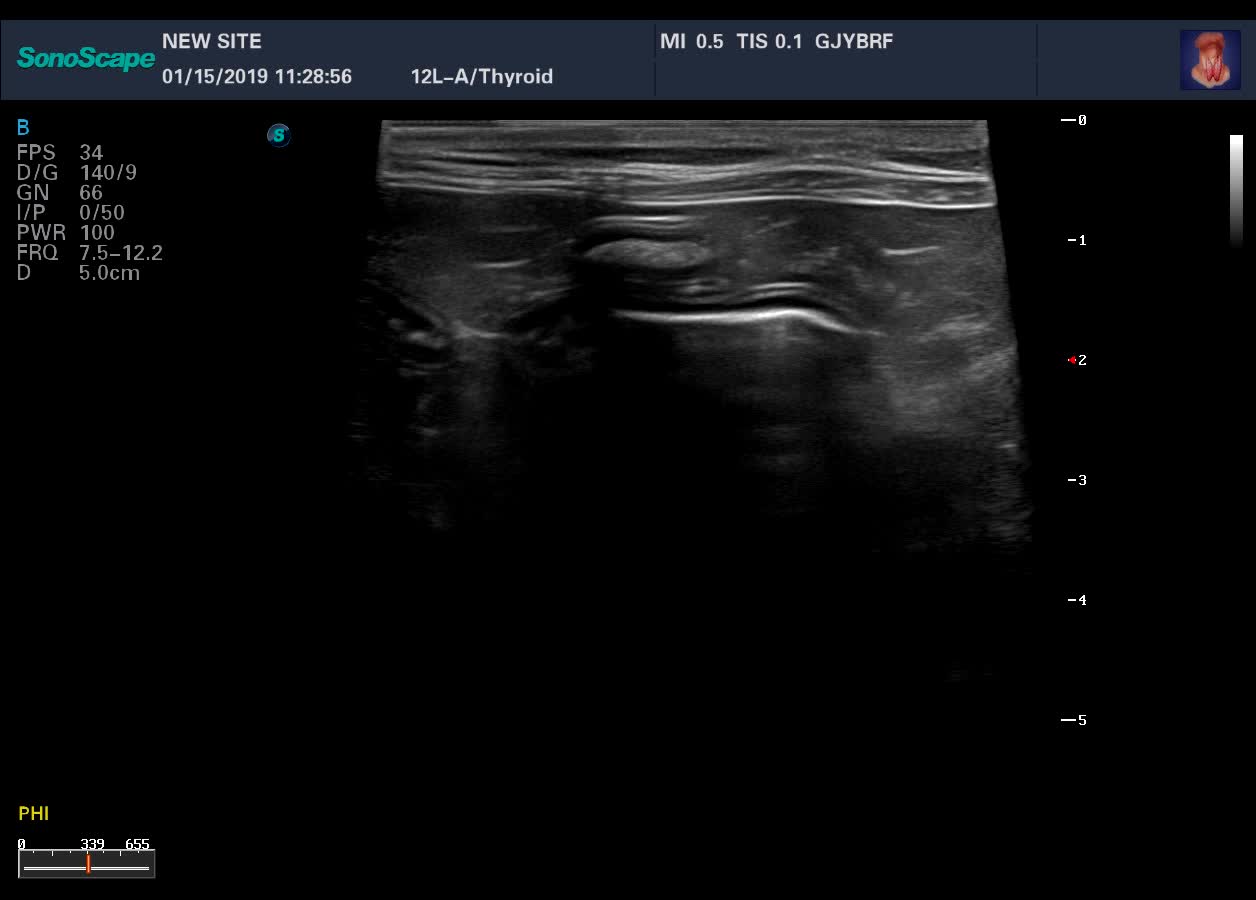Viewport: 1256px width, 900px height.
Task: Click the 4 cm depth scale mark
Action: click(x=1076, y=600)
